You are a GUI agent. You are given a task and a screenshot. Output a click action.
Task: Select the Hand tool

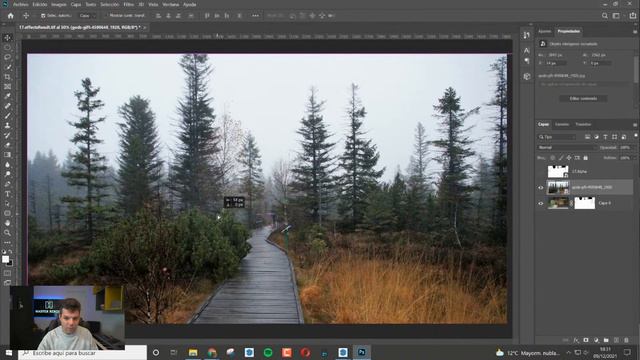point(7,223)
